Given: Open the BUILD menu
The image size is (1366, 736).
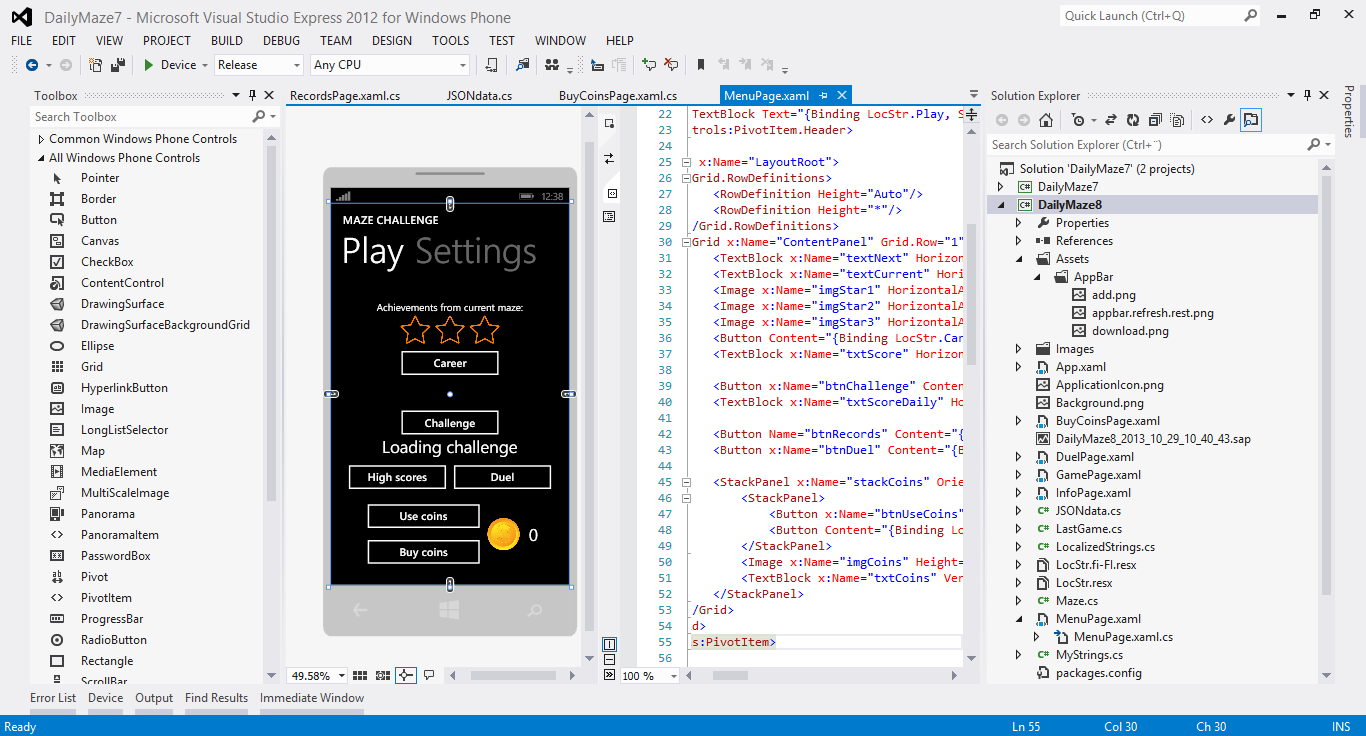Looking at the screenshot, I should tap(227, 41).
